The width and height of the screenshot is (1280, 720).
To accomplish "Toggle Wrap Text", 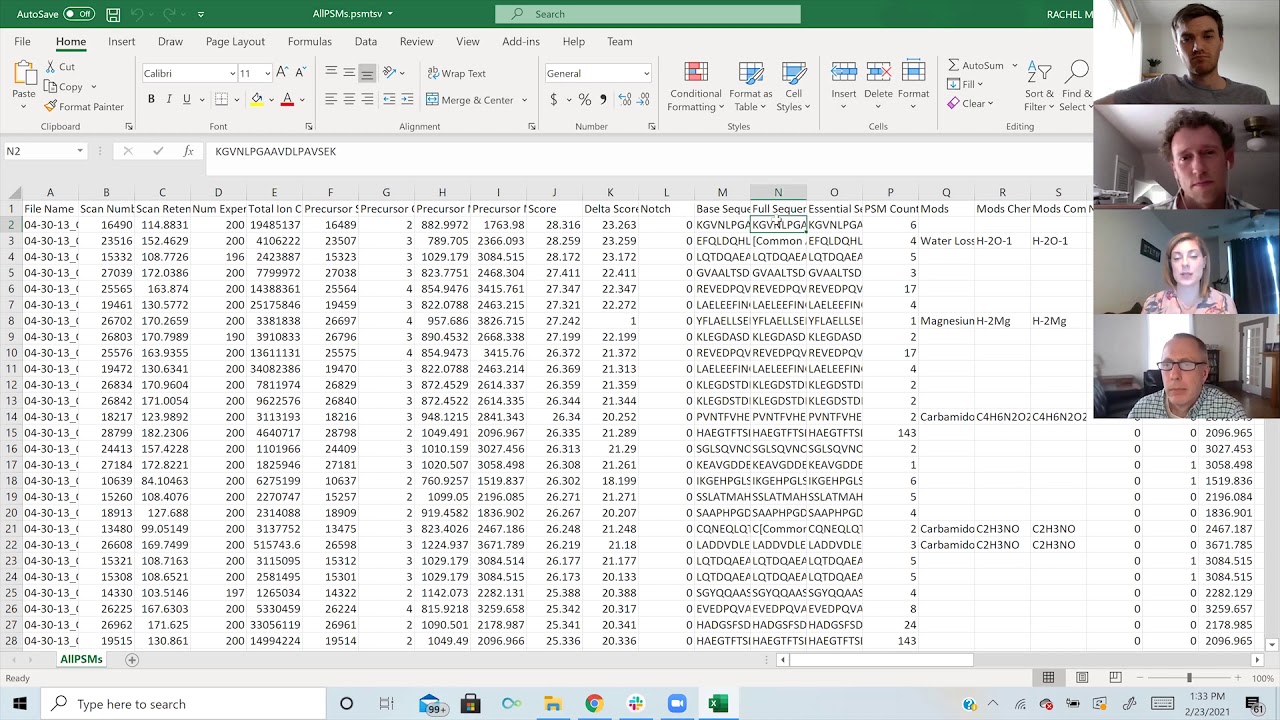I will [x=456, y=73].
